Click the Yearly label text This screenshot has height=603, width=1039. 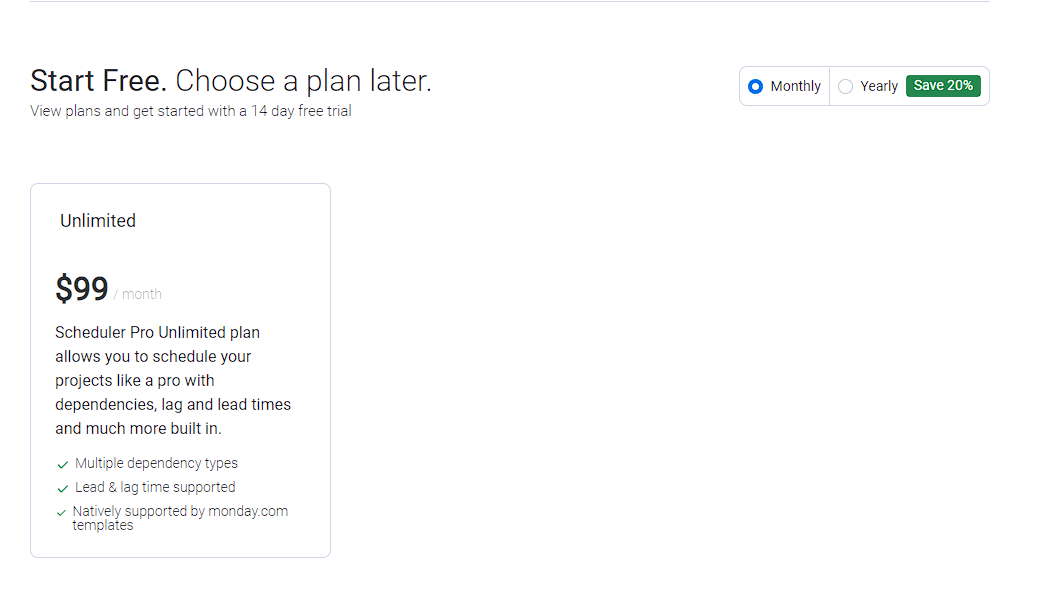(x=879, y=86)
